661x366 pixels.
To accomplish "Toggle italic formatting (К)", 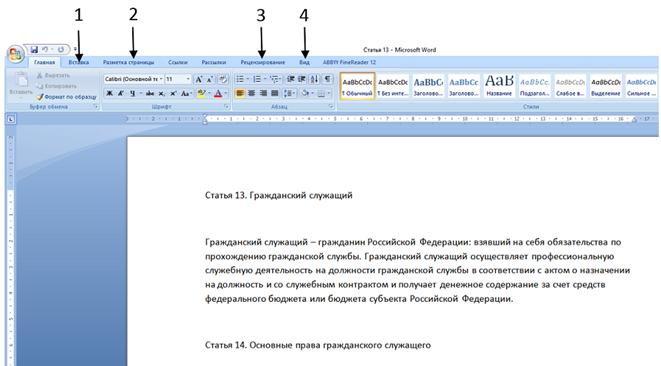I will pyautogui.click(x=121, y=93).
